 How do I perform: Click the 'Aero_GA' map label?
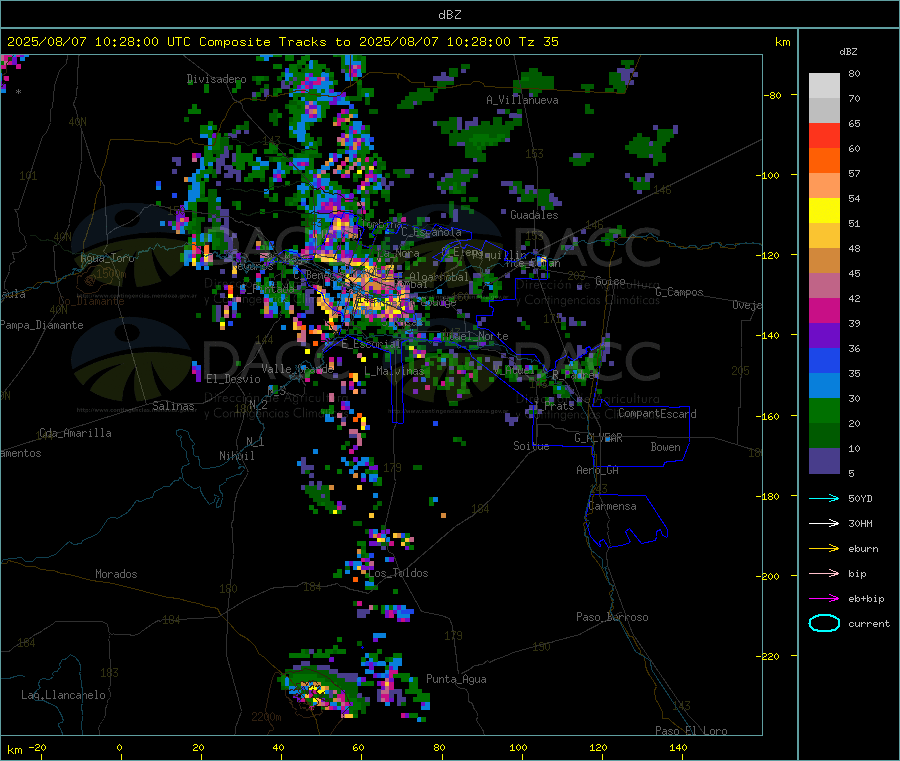pyautogui.click(x=597, y=470)
